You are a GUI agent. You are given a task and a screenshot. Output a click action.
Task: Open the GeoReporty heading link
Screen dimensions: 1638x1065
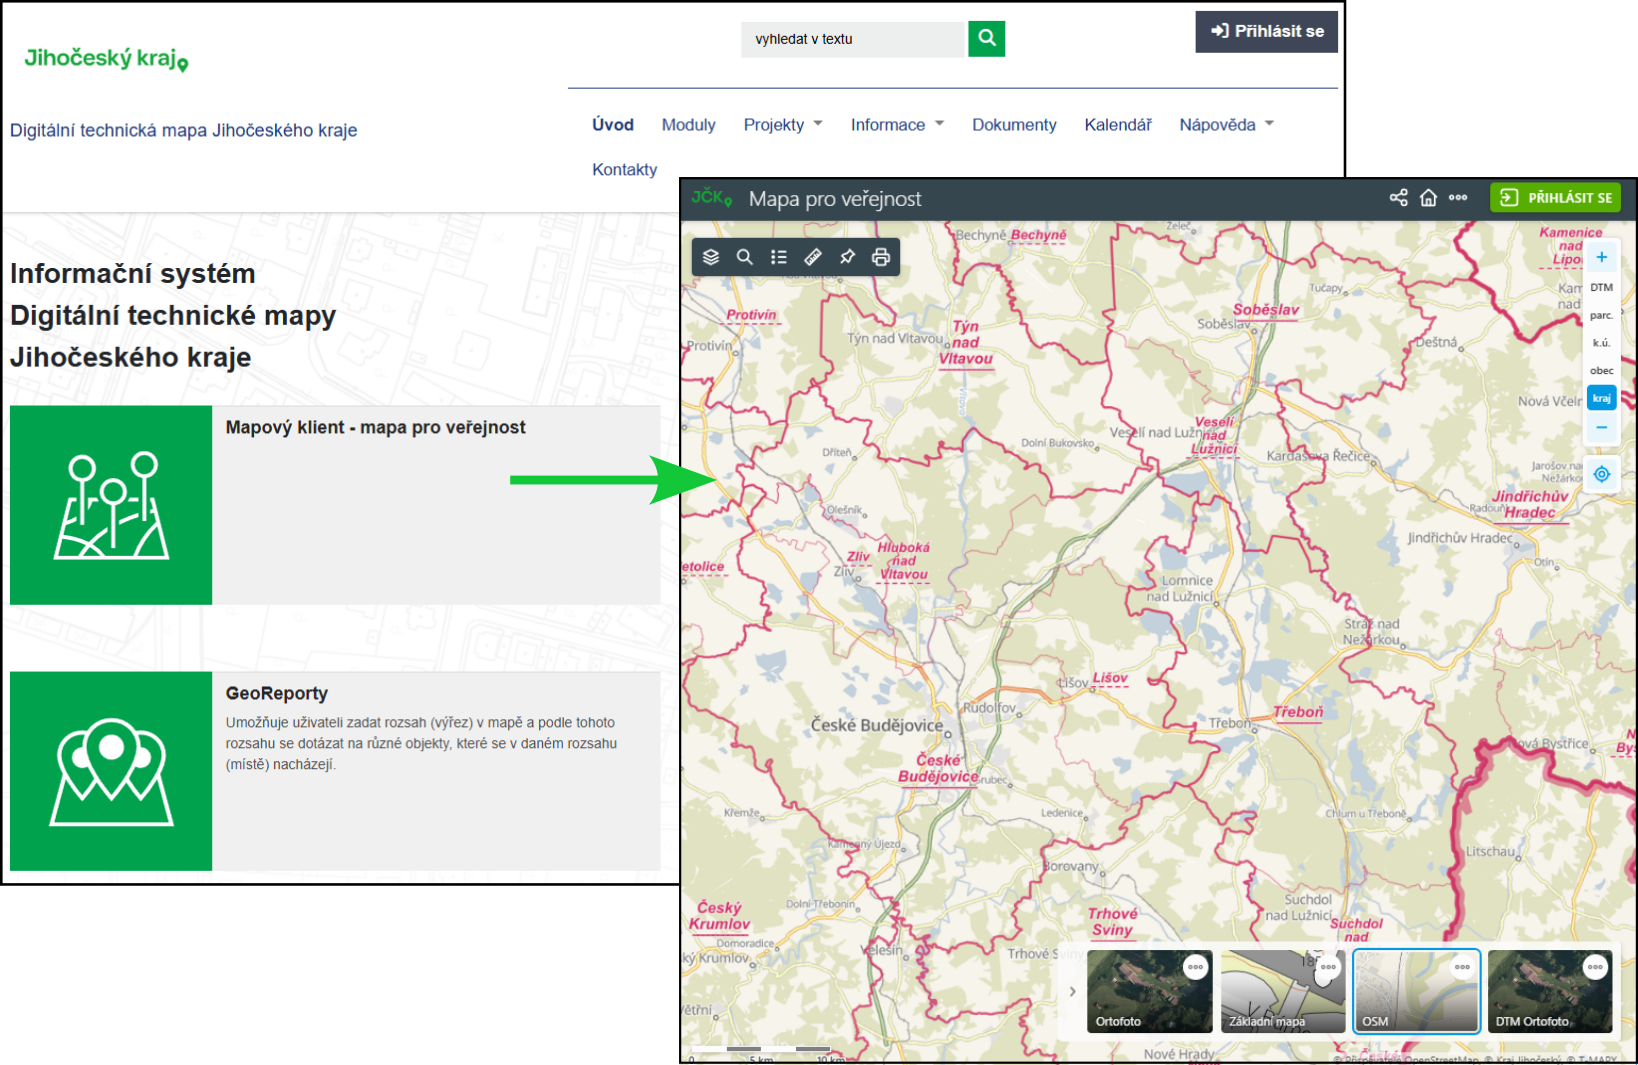pos(276,693)
